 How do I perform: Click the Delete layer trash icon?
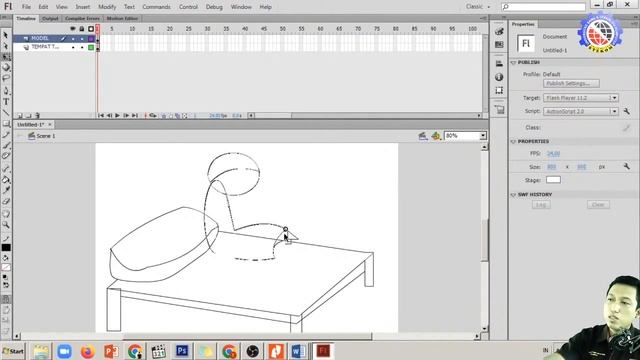pyautogui.click(x=37, y=116)
